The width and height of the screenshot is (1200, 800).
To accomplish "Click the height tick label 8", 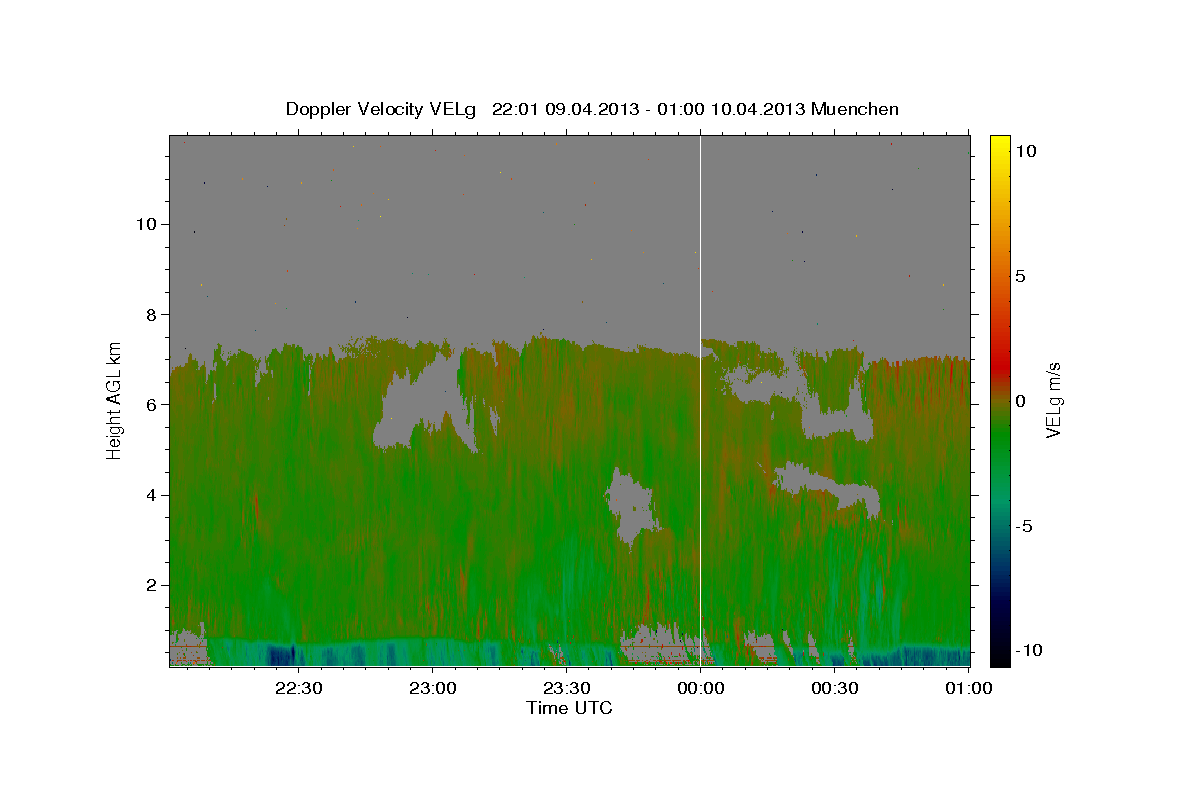I will point(150,314).
